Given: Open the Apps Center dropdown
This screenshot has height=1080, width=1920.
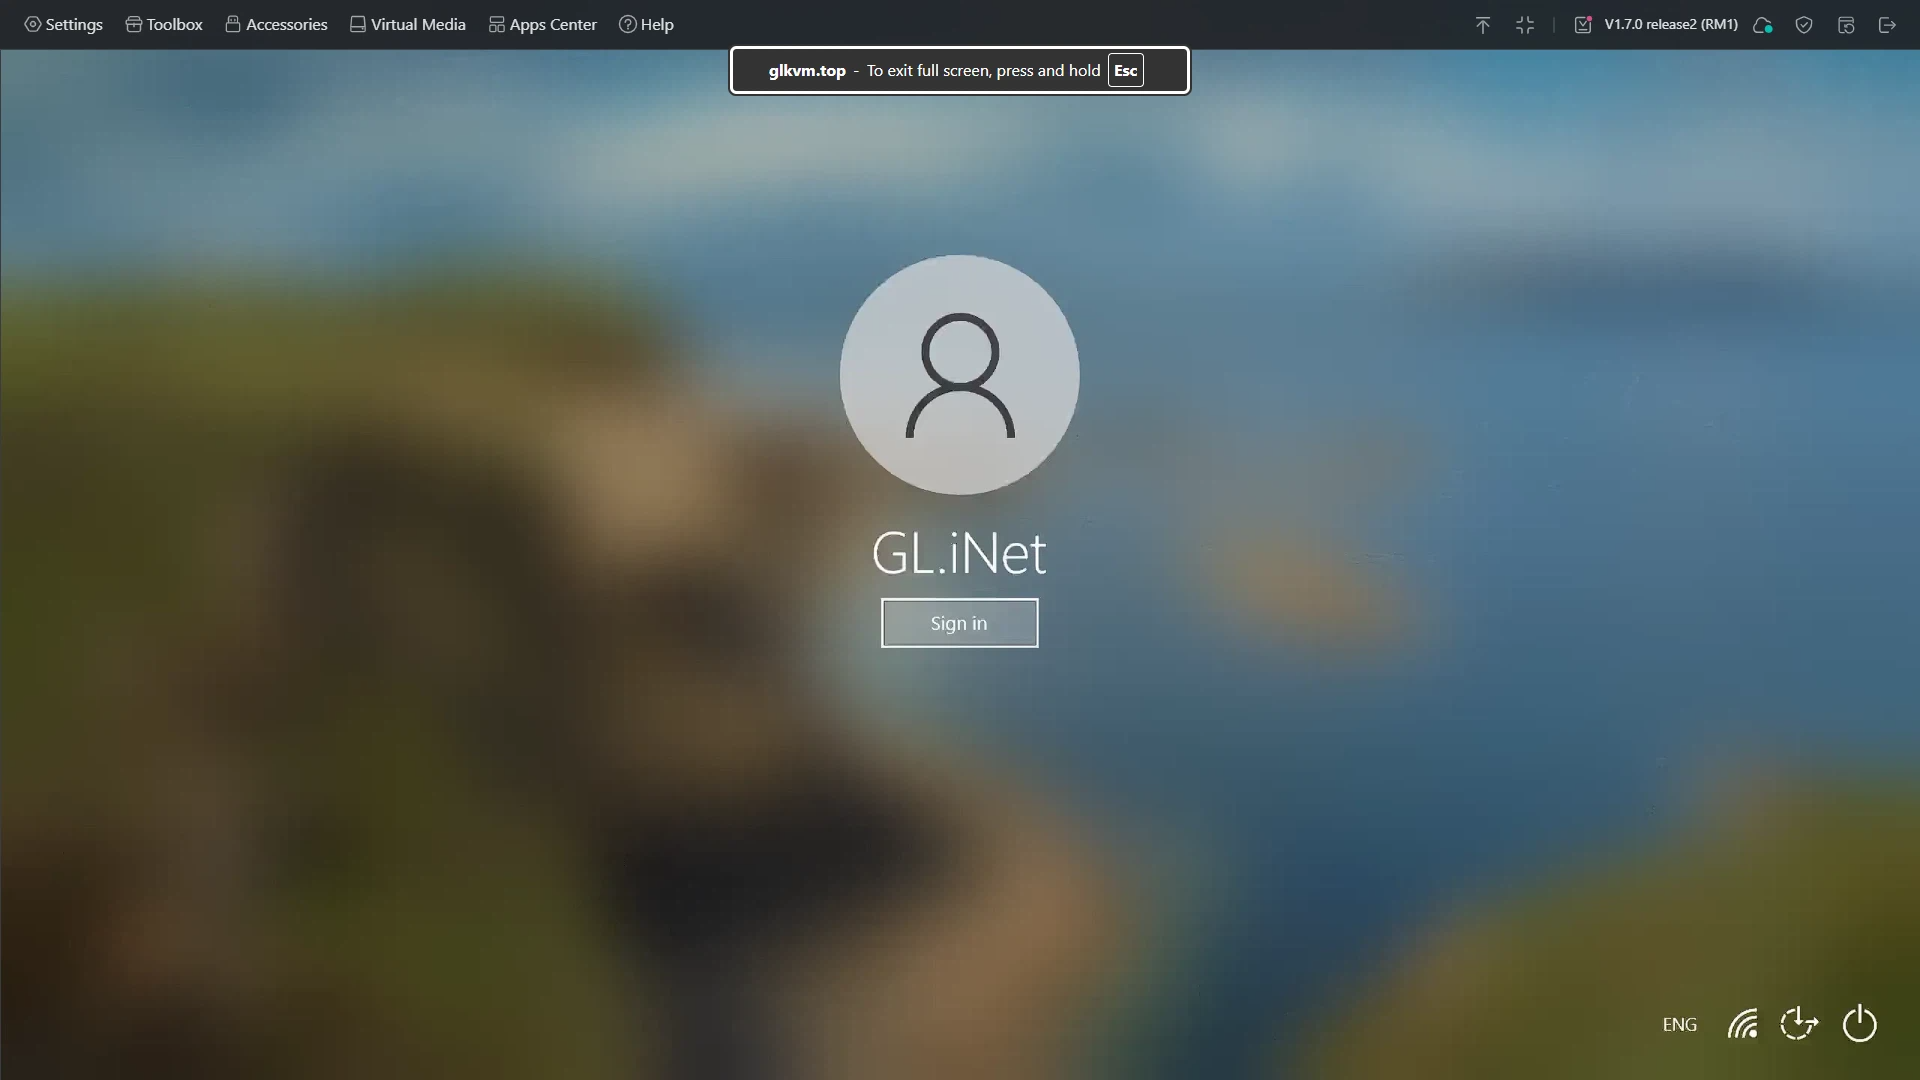Looking at the screenshot, I should [x=542, y=24].
